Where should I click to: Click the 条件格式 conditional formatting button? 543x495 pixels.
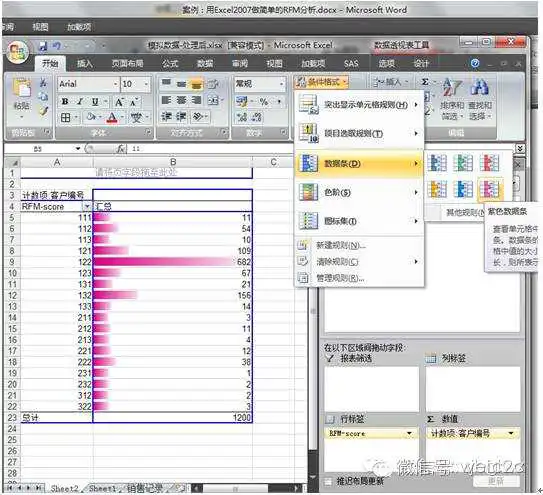322,82
